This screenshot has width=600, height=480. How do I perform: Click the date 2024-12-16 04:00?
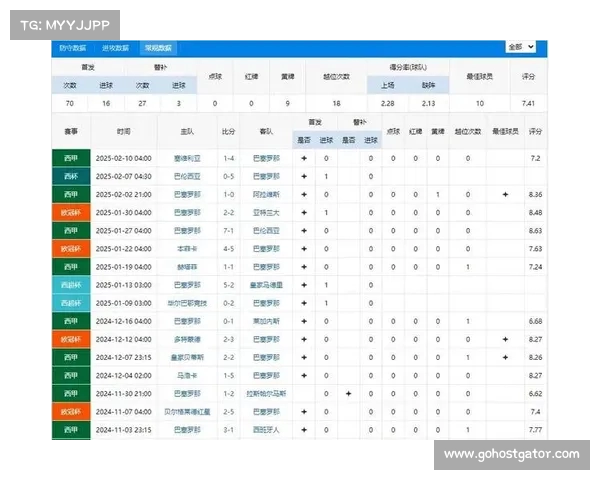tap(124, 321)
